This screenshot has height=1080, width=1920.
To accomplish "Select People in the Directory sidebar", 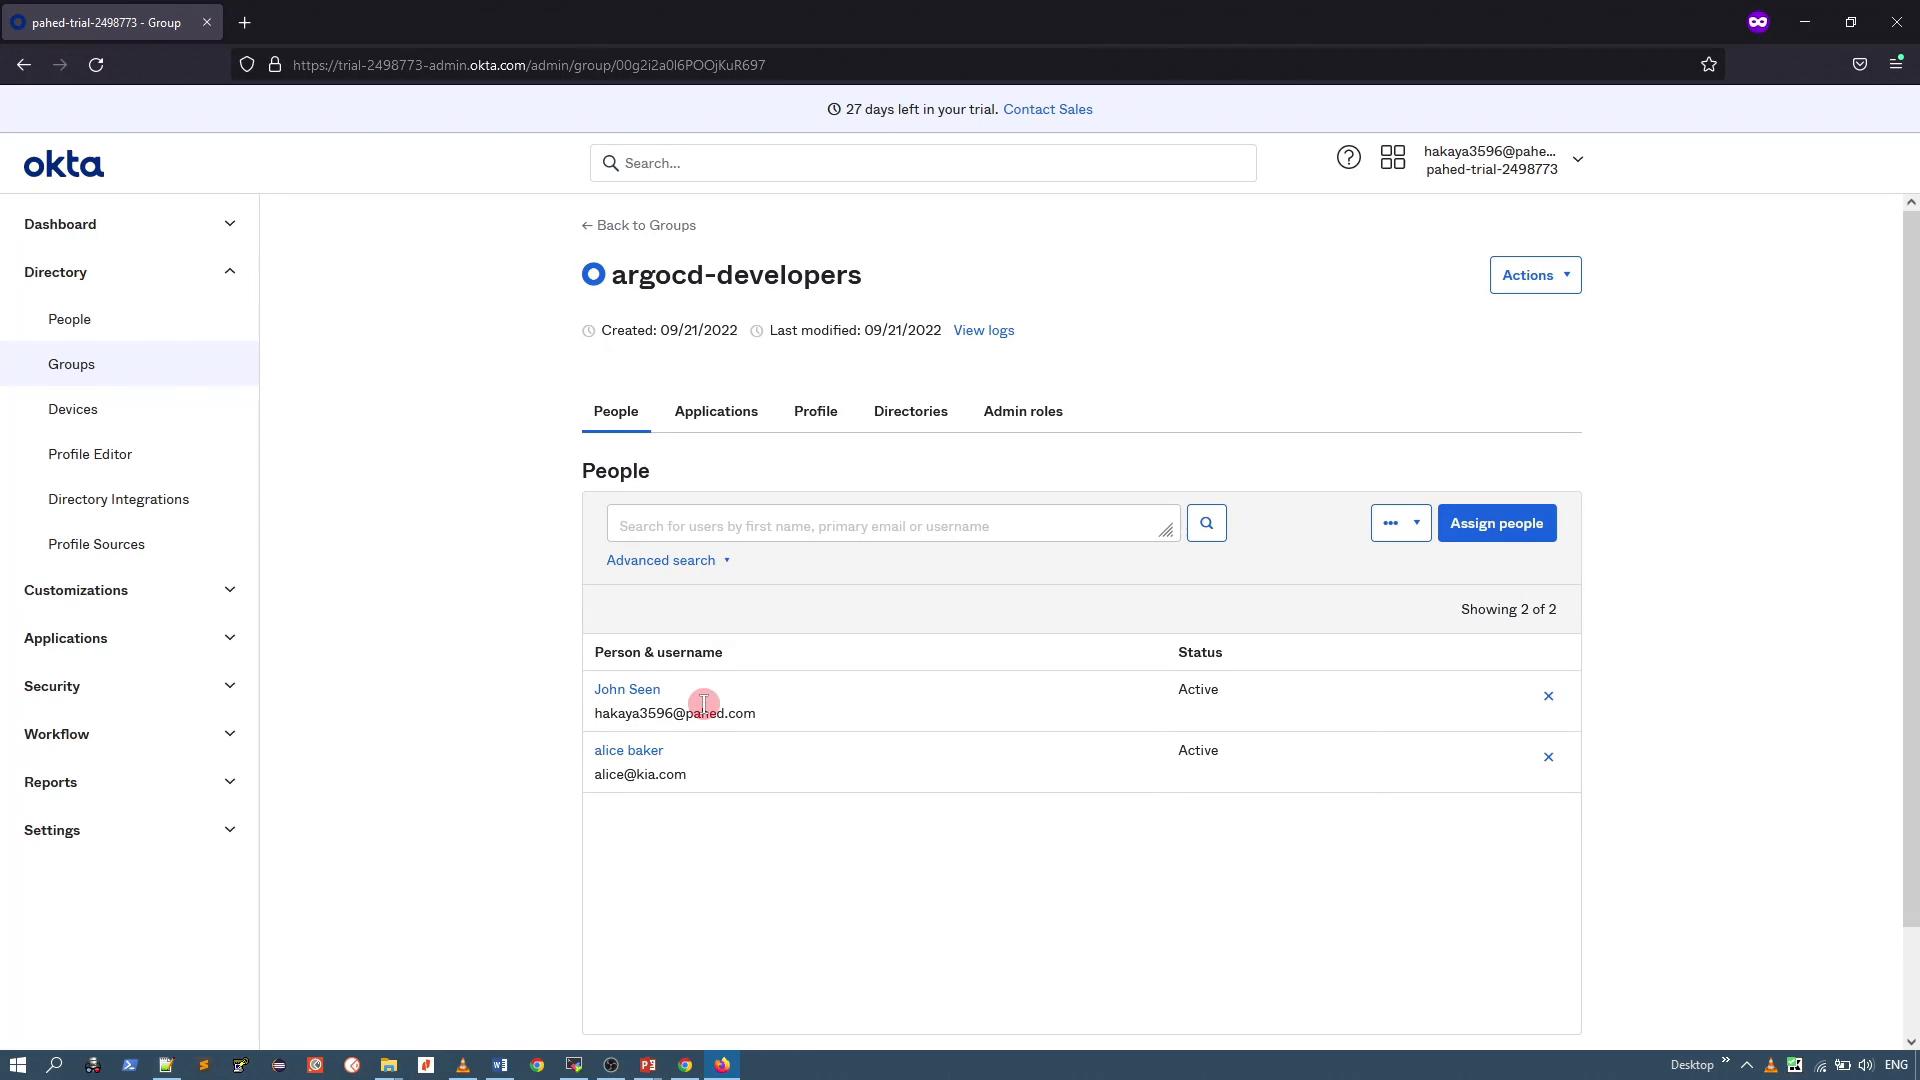I will [x=129, y=319].
